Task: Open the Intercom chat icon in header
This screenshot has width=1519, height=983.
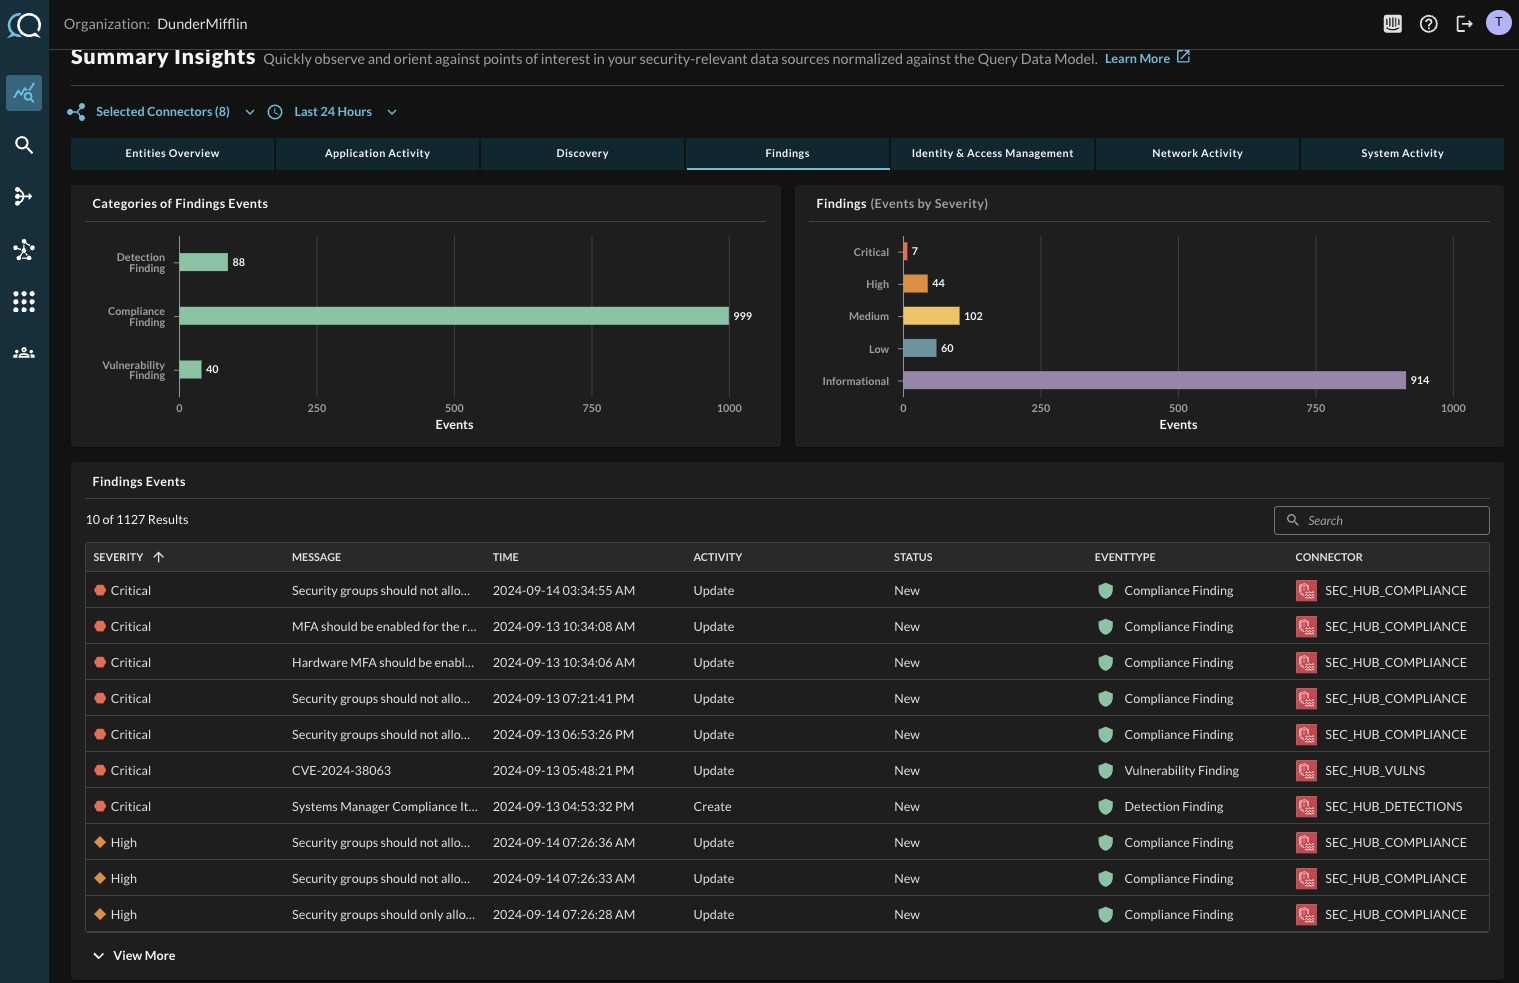Action: click(x=1392, y=24)
